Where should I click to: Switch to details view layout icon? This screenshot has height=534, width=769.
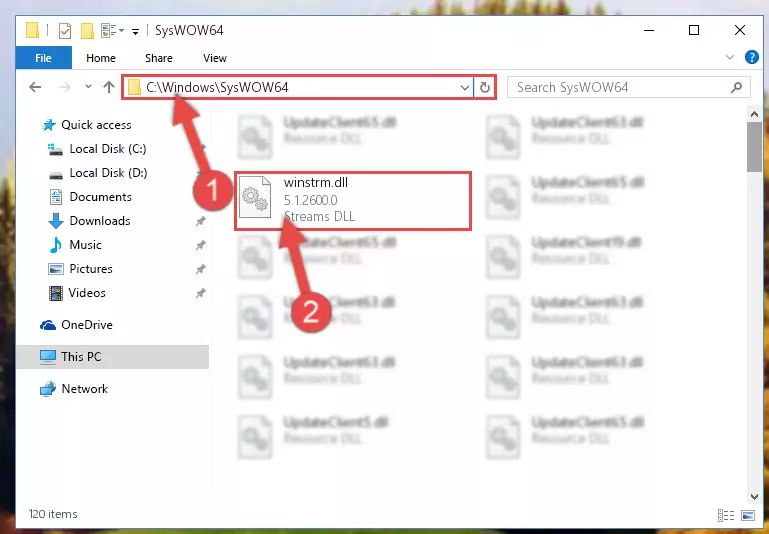pyautogui.click(x=726, y=515)
